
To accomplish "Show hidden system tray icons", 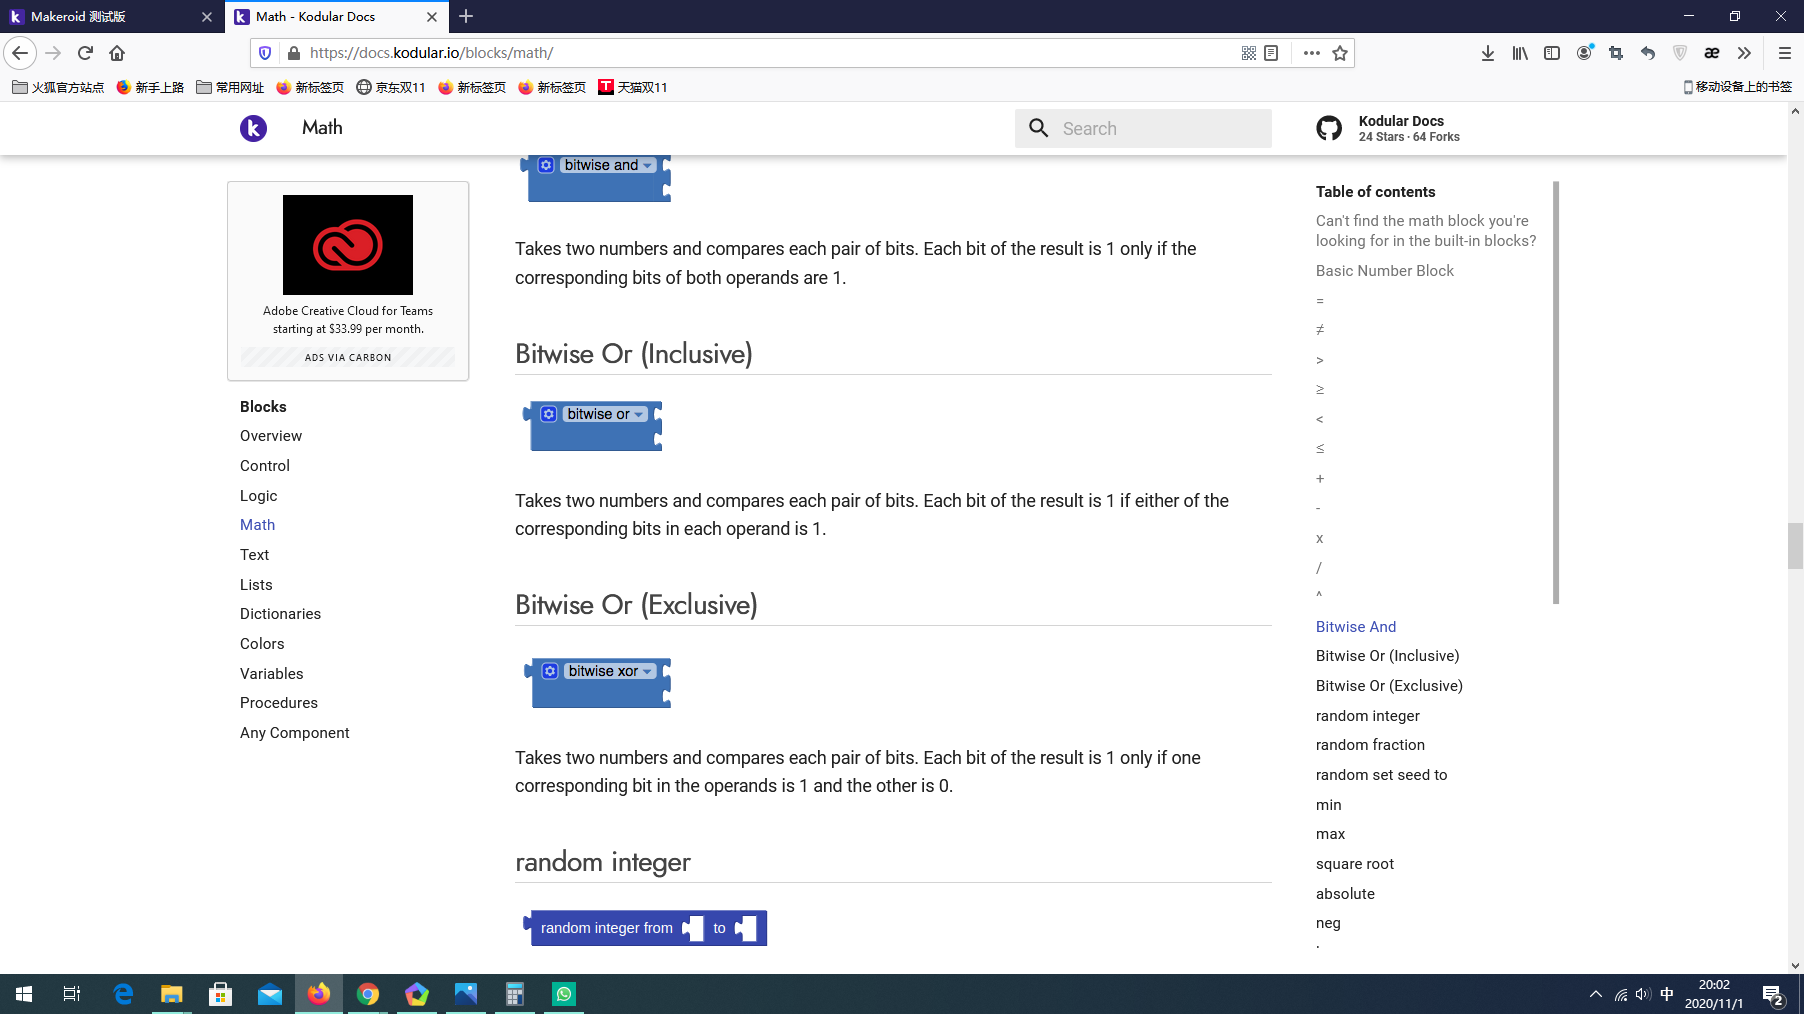I will coord(1595,994).
